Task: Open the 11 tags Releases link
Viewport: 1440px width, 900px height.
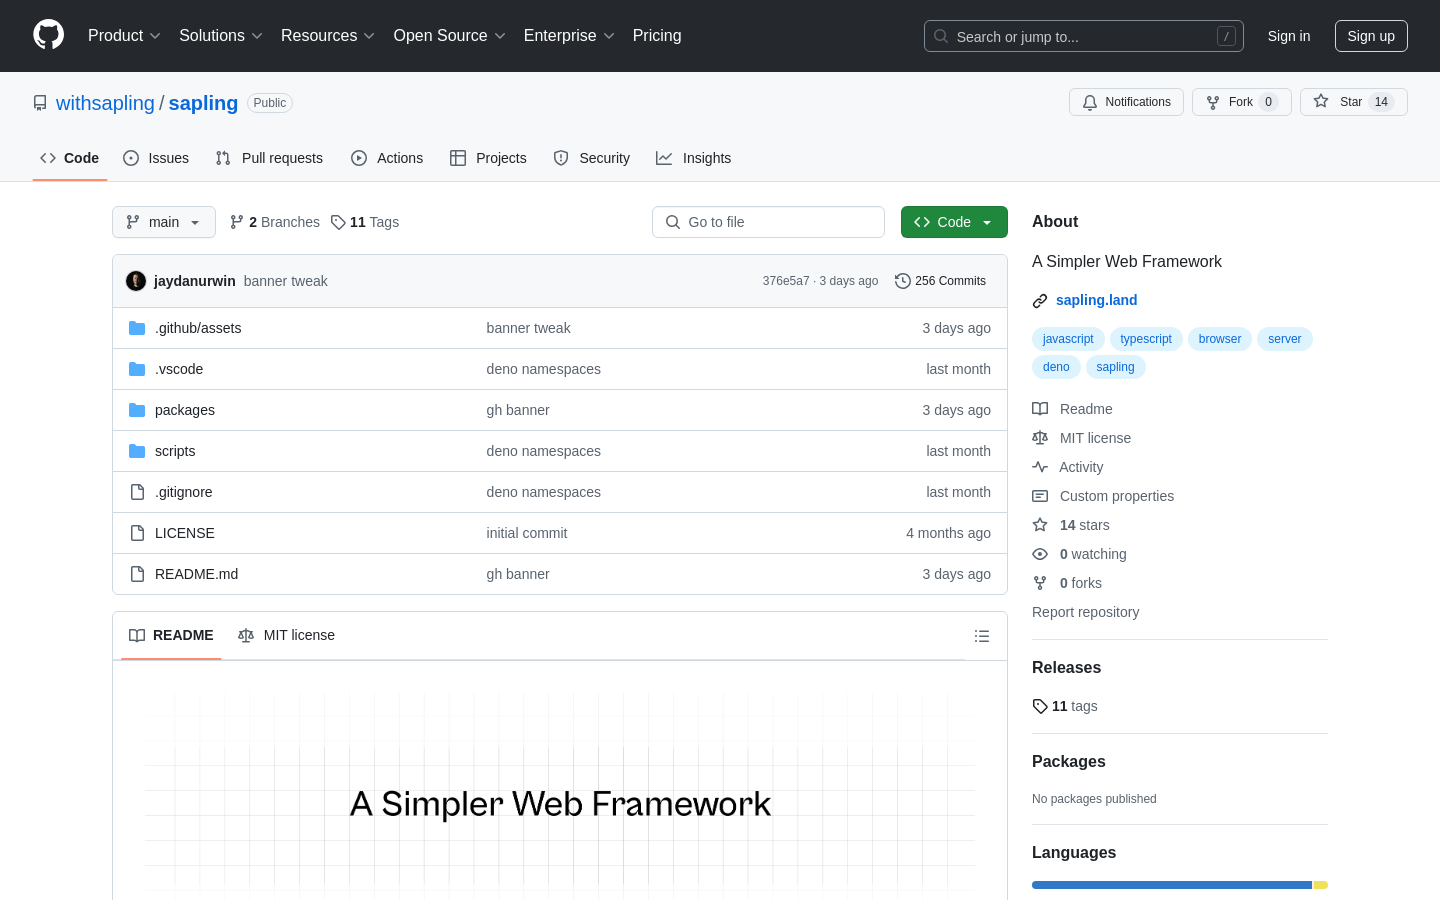Action: tap(1065, 706)
